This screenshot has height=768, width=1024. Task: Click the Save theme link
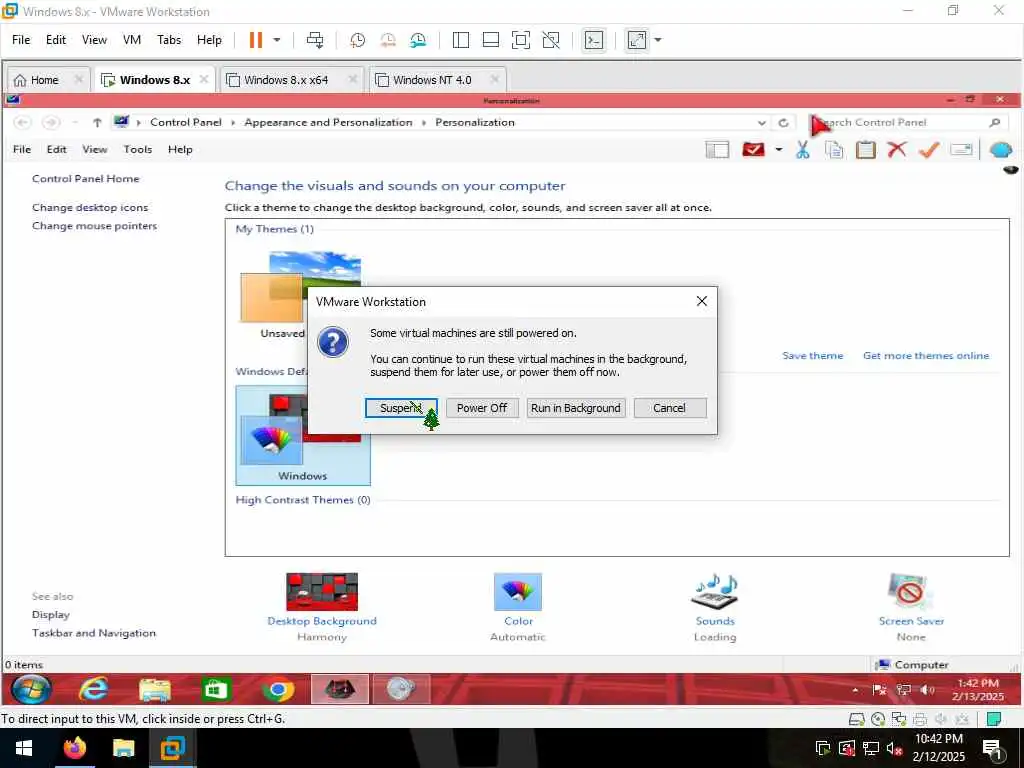(812, 355)
